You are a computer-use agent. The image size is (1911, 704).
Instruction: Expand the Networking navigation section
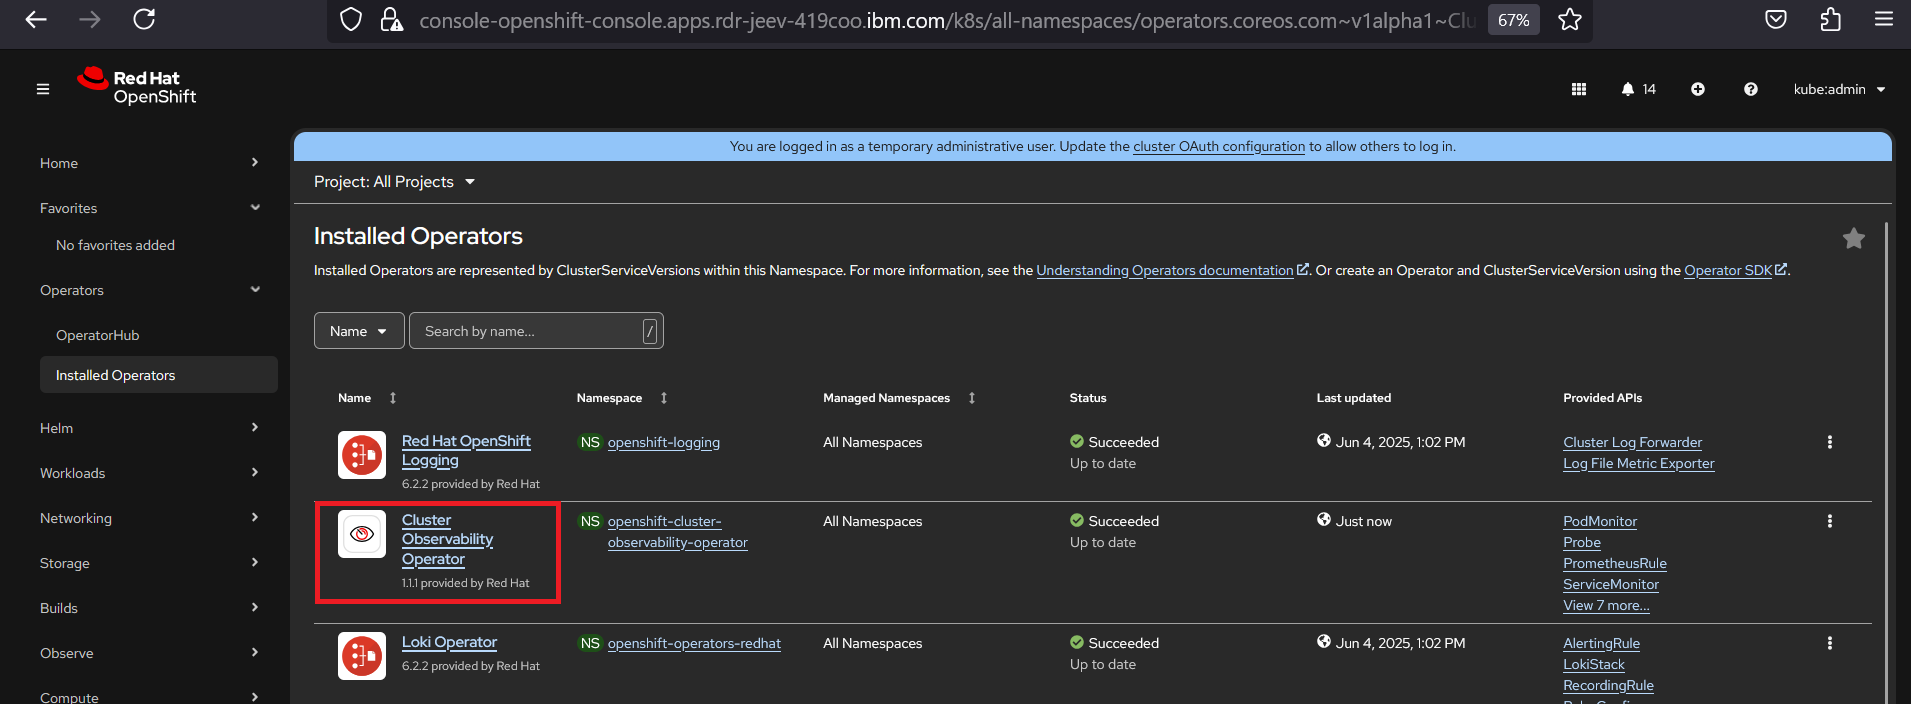click(148, 518)
